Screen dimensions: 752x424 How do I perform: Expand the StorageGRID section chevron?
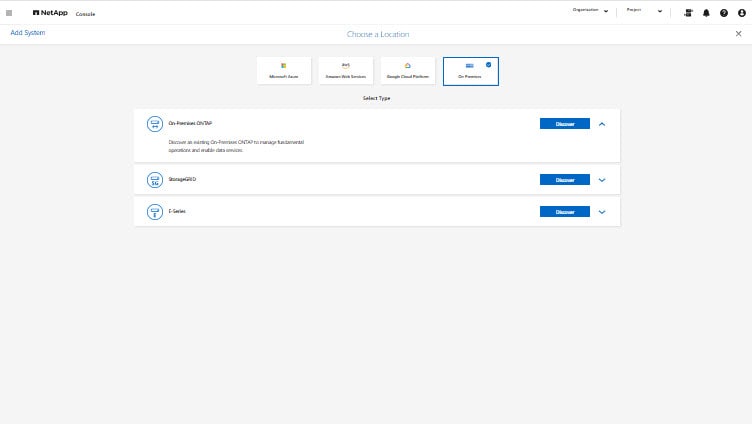(x=602, y=180)
